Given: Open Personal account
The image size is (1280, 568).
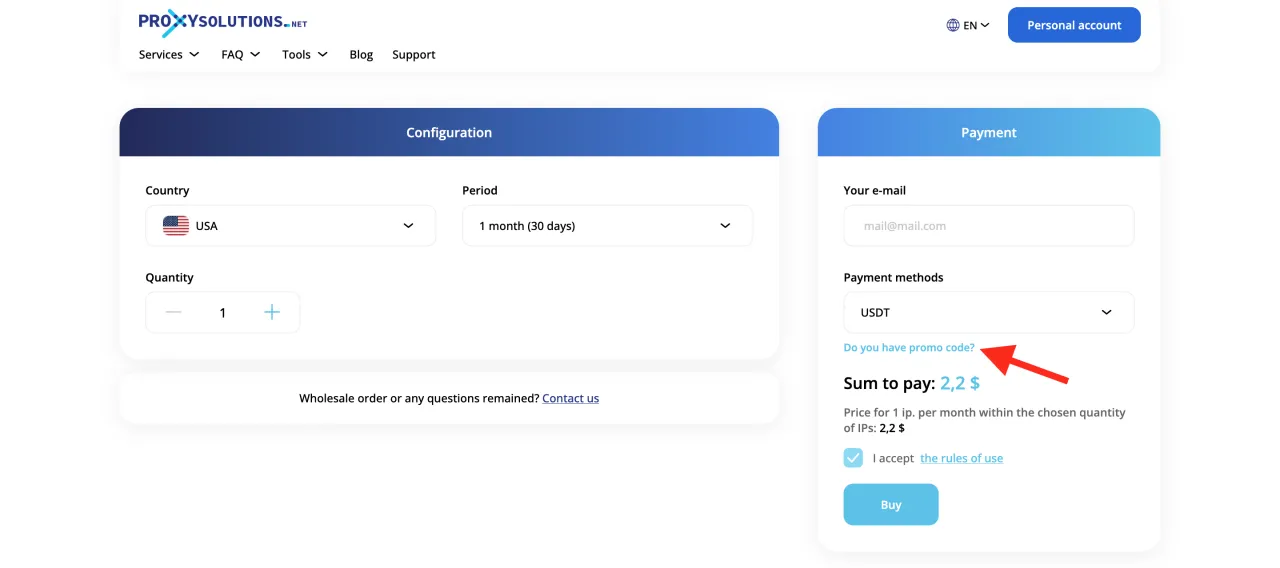Looking at the screenshot, I should pyautogui.click(x=1074, y=25).
